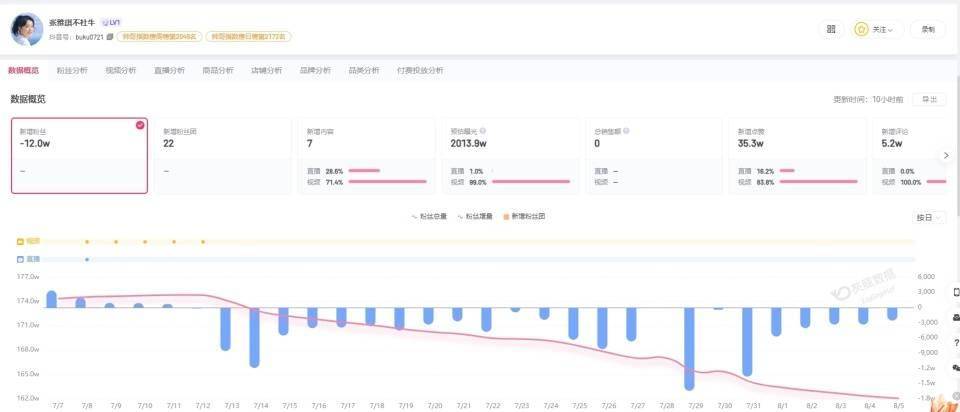Select the 新增粉丝团 22 metric card

[x=223, y=156]
